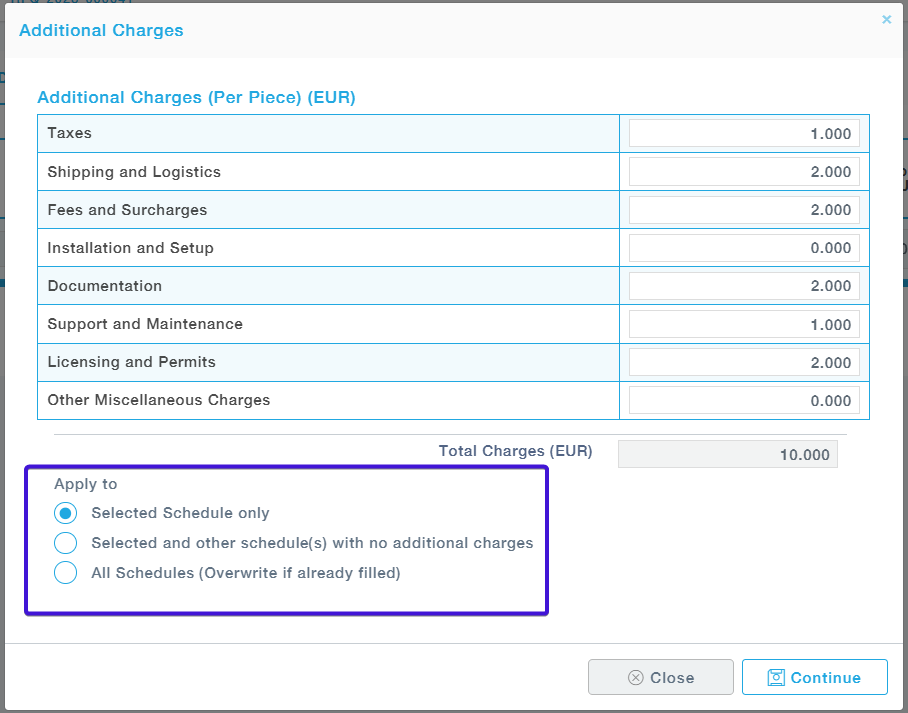Choose 'Selected and other schedule(s)' radio button
This screenshot has height=713, width=908.
point(66,543)
